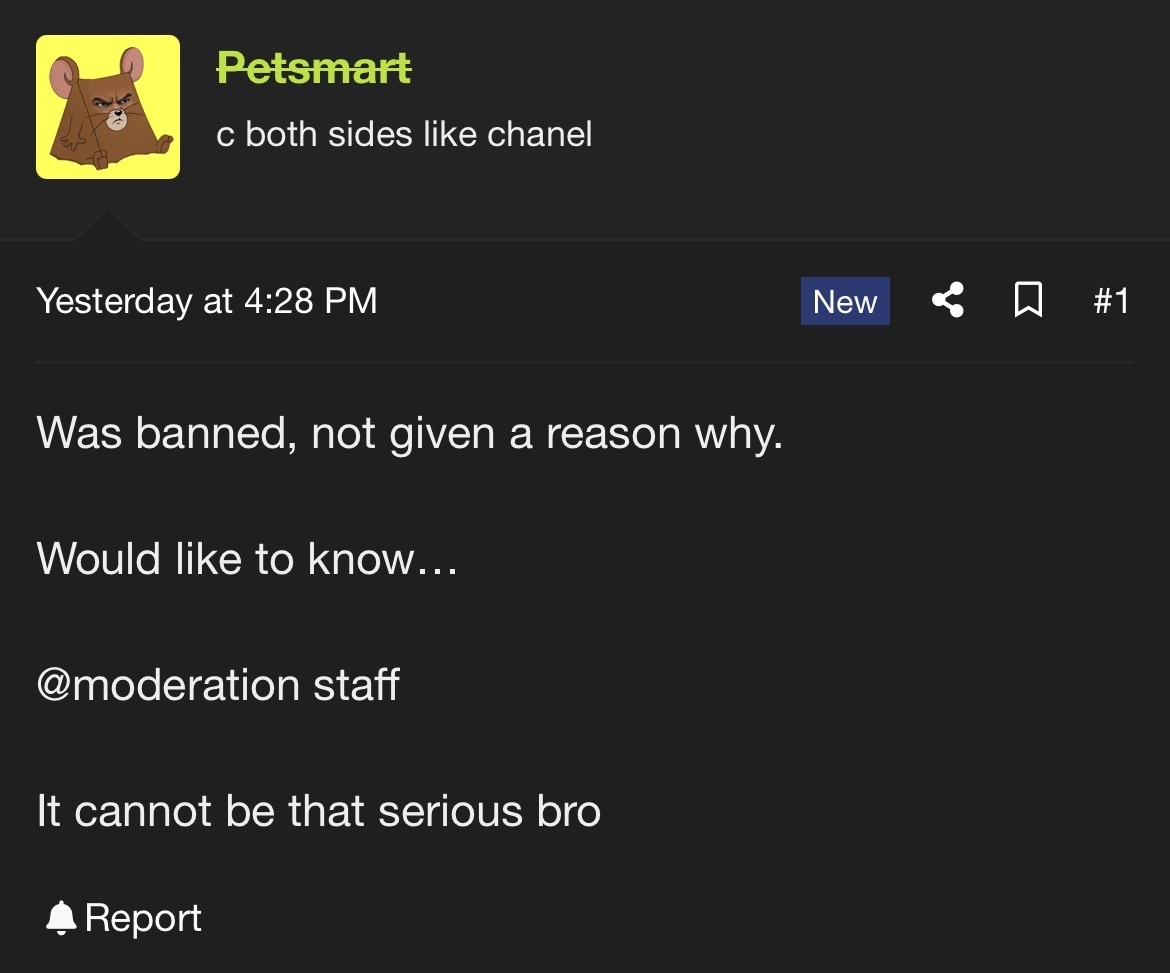Viewport: 1170px width, 973px height.
Task: Open the #1 post permalink
Action: pyautogui.click(x=1110, y=301)
